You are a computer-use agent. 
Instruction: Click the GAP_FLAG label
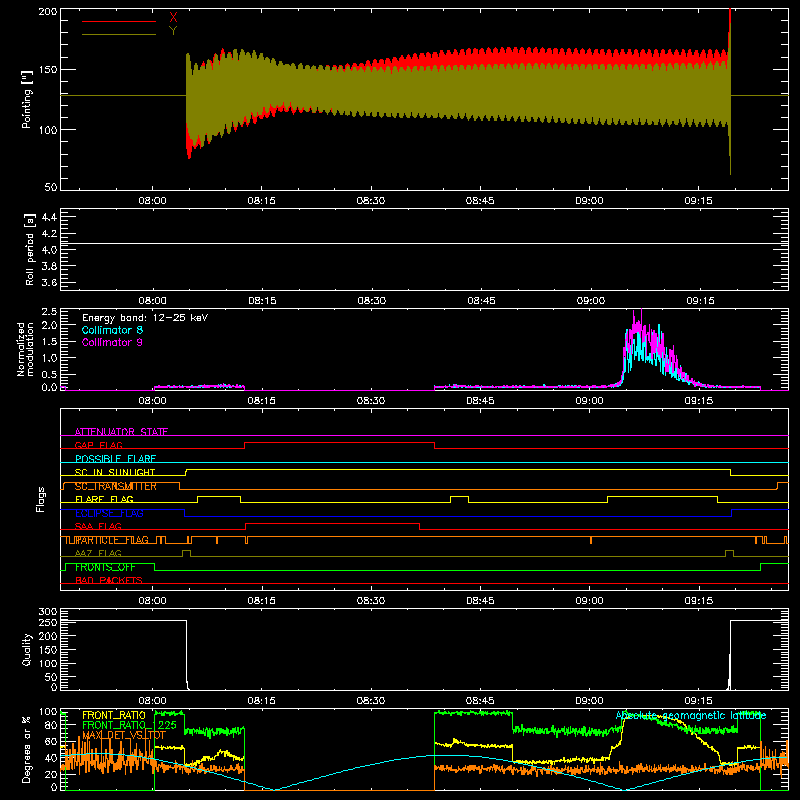[98, 445]
